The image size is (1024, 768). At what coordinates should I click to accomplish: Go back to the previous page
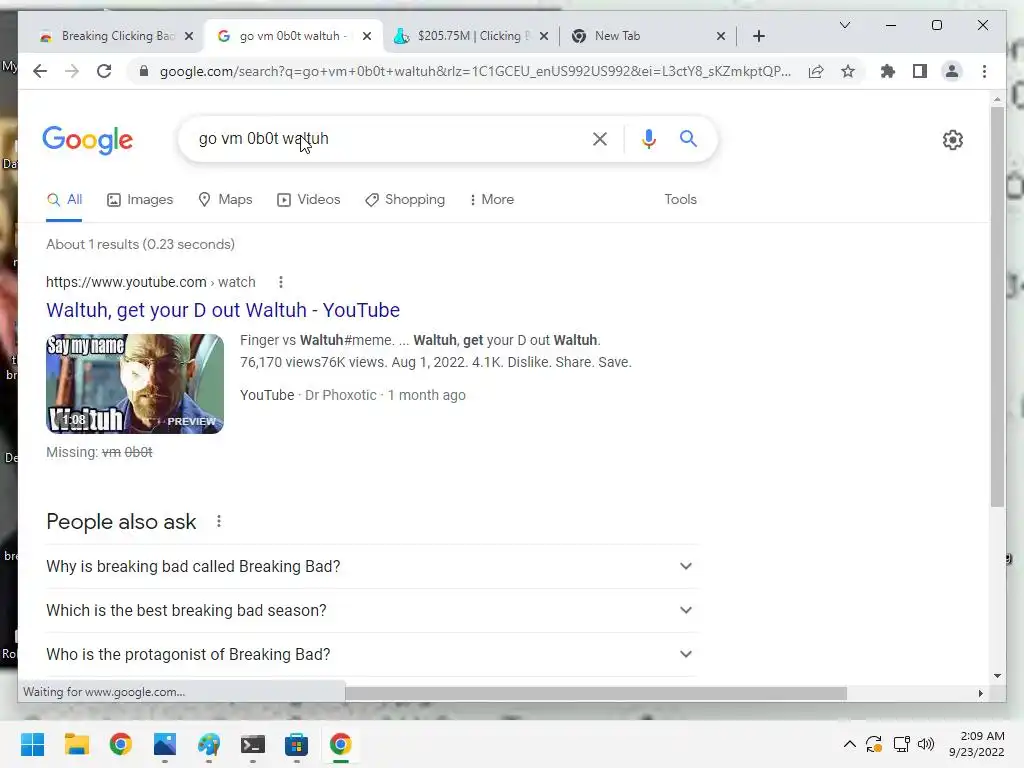click(x=40, y=71)
